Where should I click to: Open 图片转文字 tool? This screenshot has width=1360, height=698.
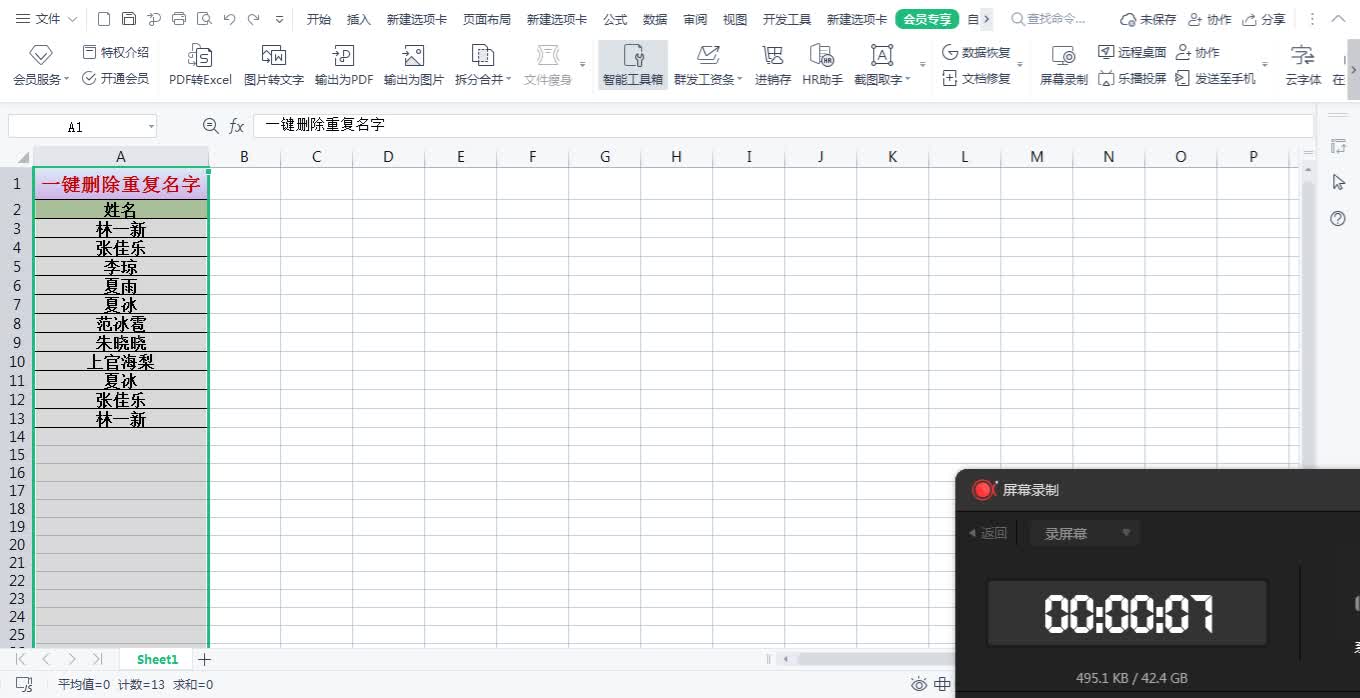(x=274, y=65)
